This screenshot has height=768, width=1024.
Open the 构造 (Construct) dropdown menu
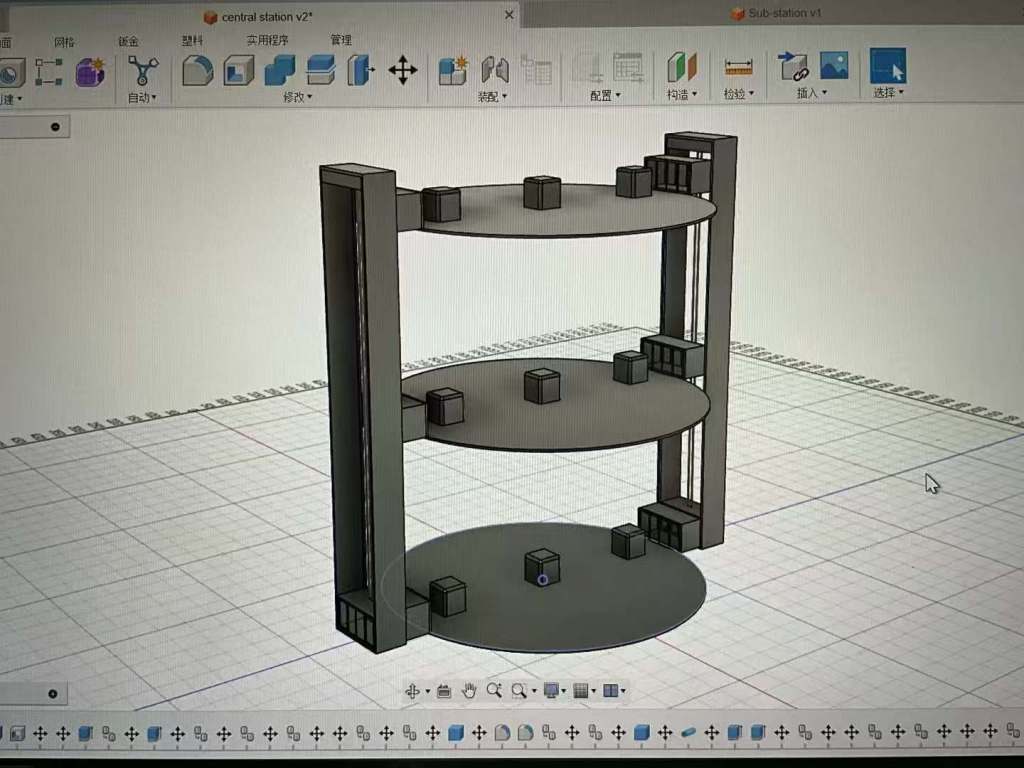(682, 95)
